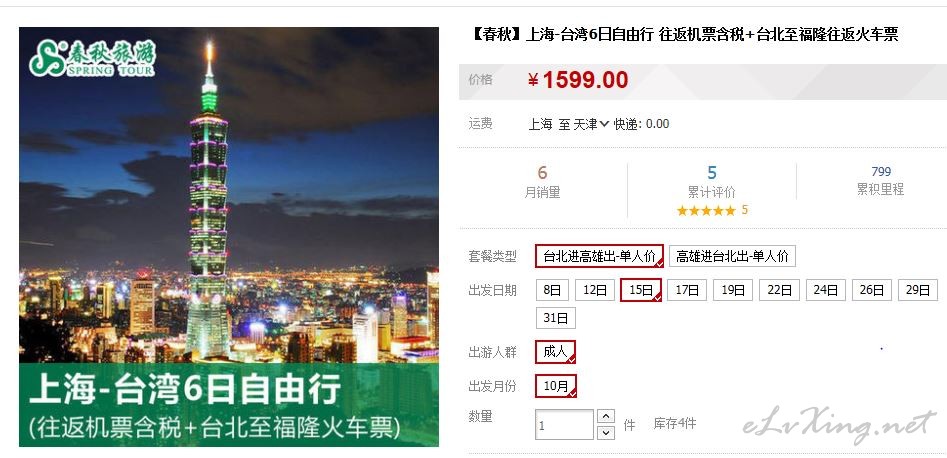Select 台北进高雄出-单人价 package option
This screenshot has width=947, height=458.
(x=600, y=256)
